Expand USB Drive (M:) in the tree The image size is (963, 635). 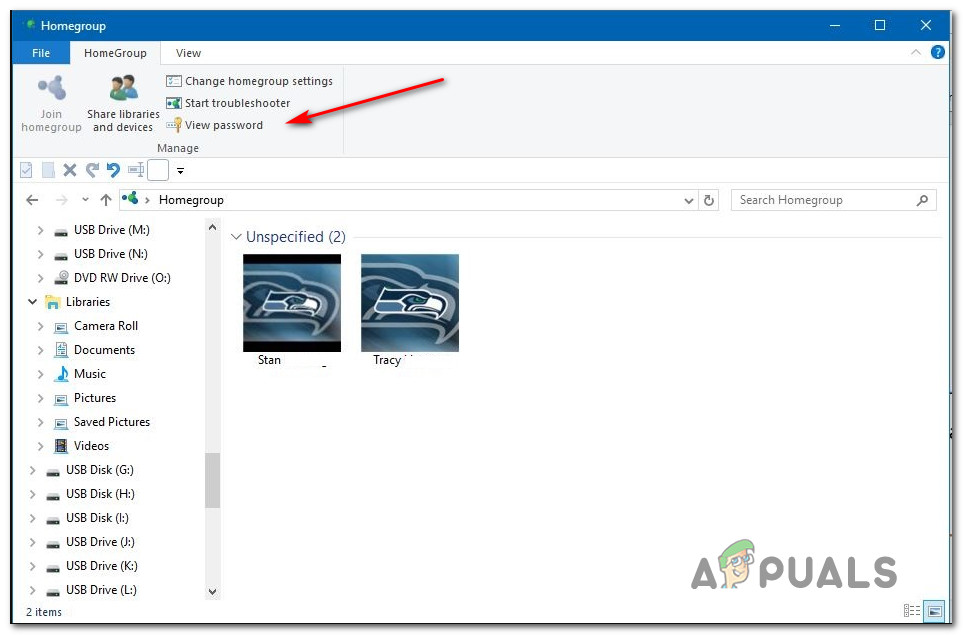(x=41, y=230)
